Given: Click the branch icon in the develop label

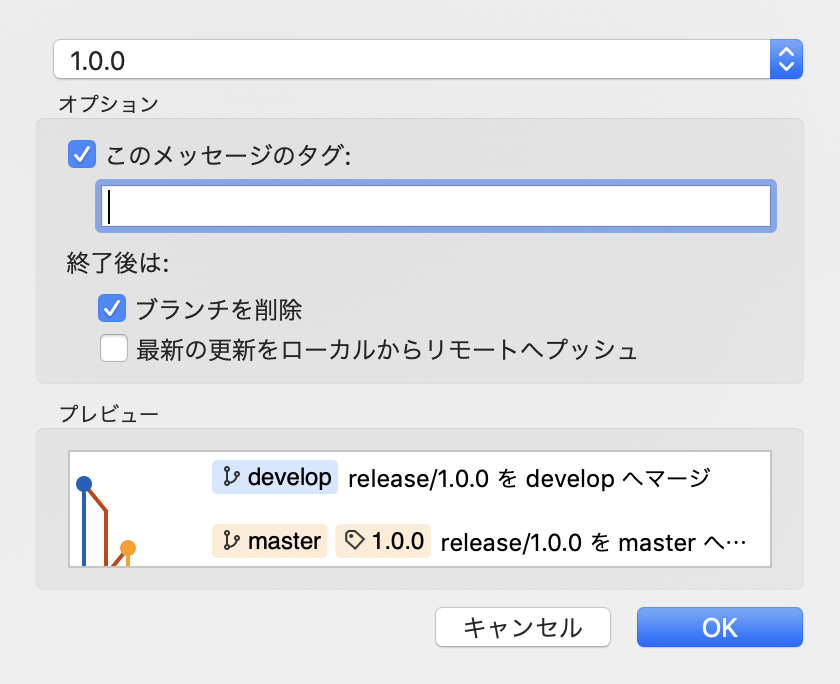Looking at the screenshot, I should (x=230, y=477).
